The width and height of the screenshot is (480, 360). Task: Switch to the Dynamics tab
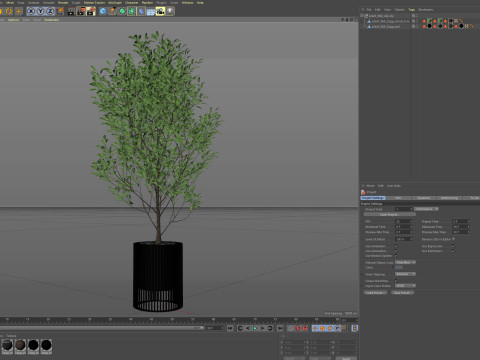point(423,198)
